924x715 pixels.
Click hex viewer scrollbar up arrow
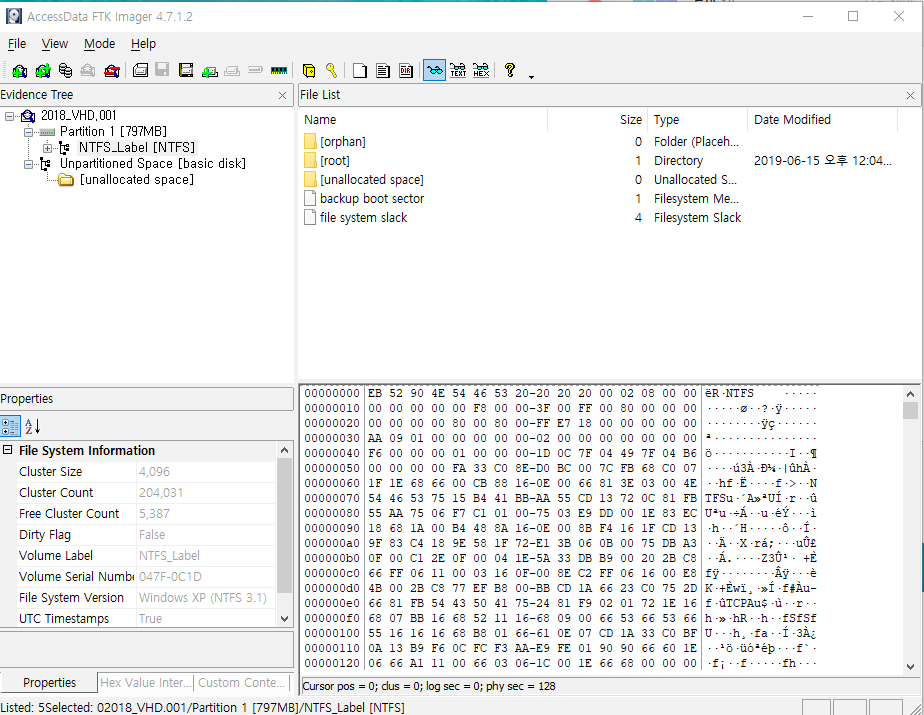tap(910, 394)
